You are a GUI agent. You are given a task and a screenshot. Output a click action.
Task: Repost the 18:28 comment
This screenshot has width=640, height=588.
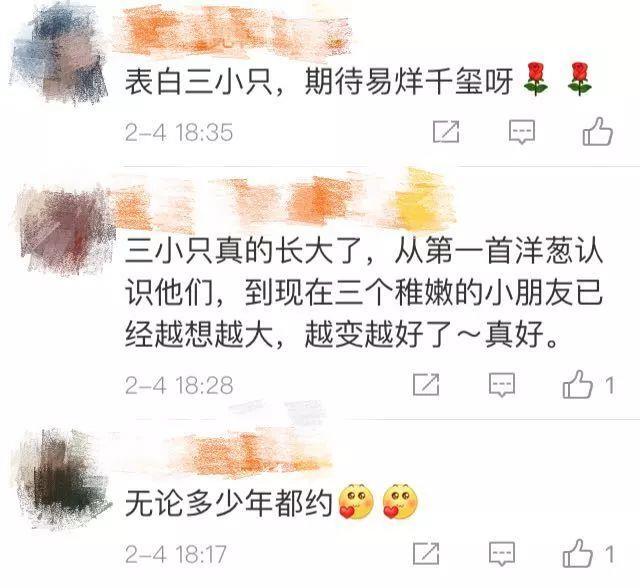click(x=426, y=384)
